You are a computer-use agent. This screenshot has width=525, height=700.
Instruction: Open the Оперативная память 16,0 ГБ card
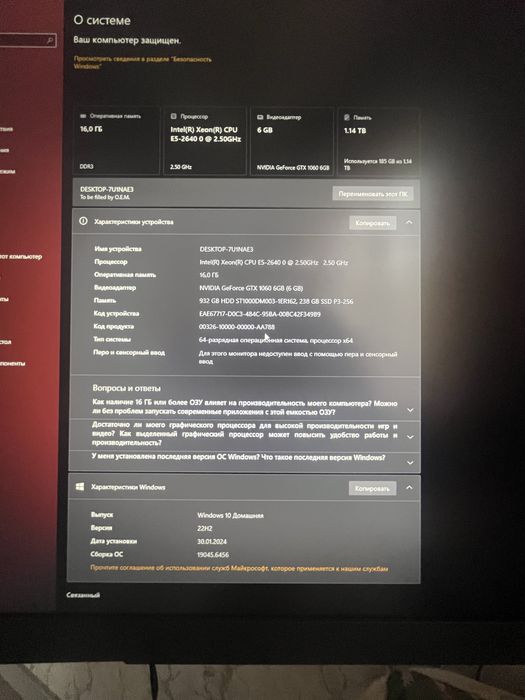click(116, 141)
